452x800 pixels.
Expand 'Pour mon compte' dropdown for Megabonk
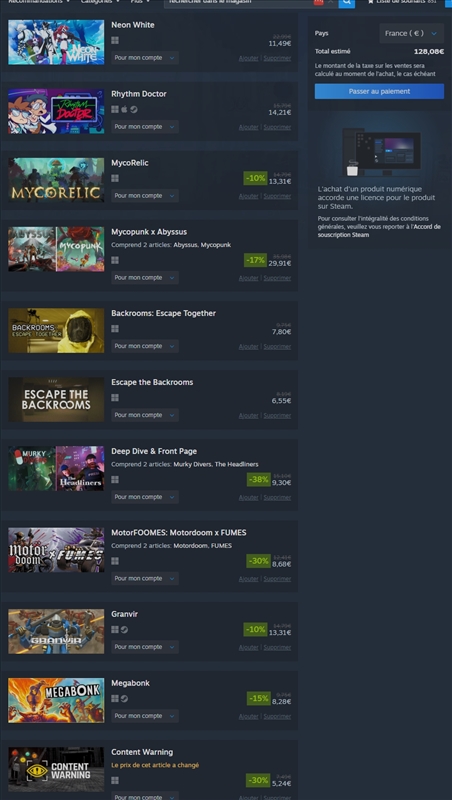click(x=145, y=716)
